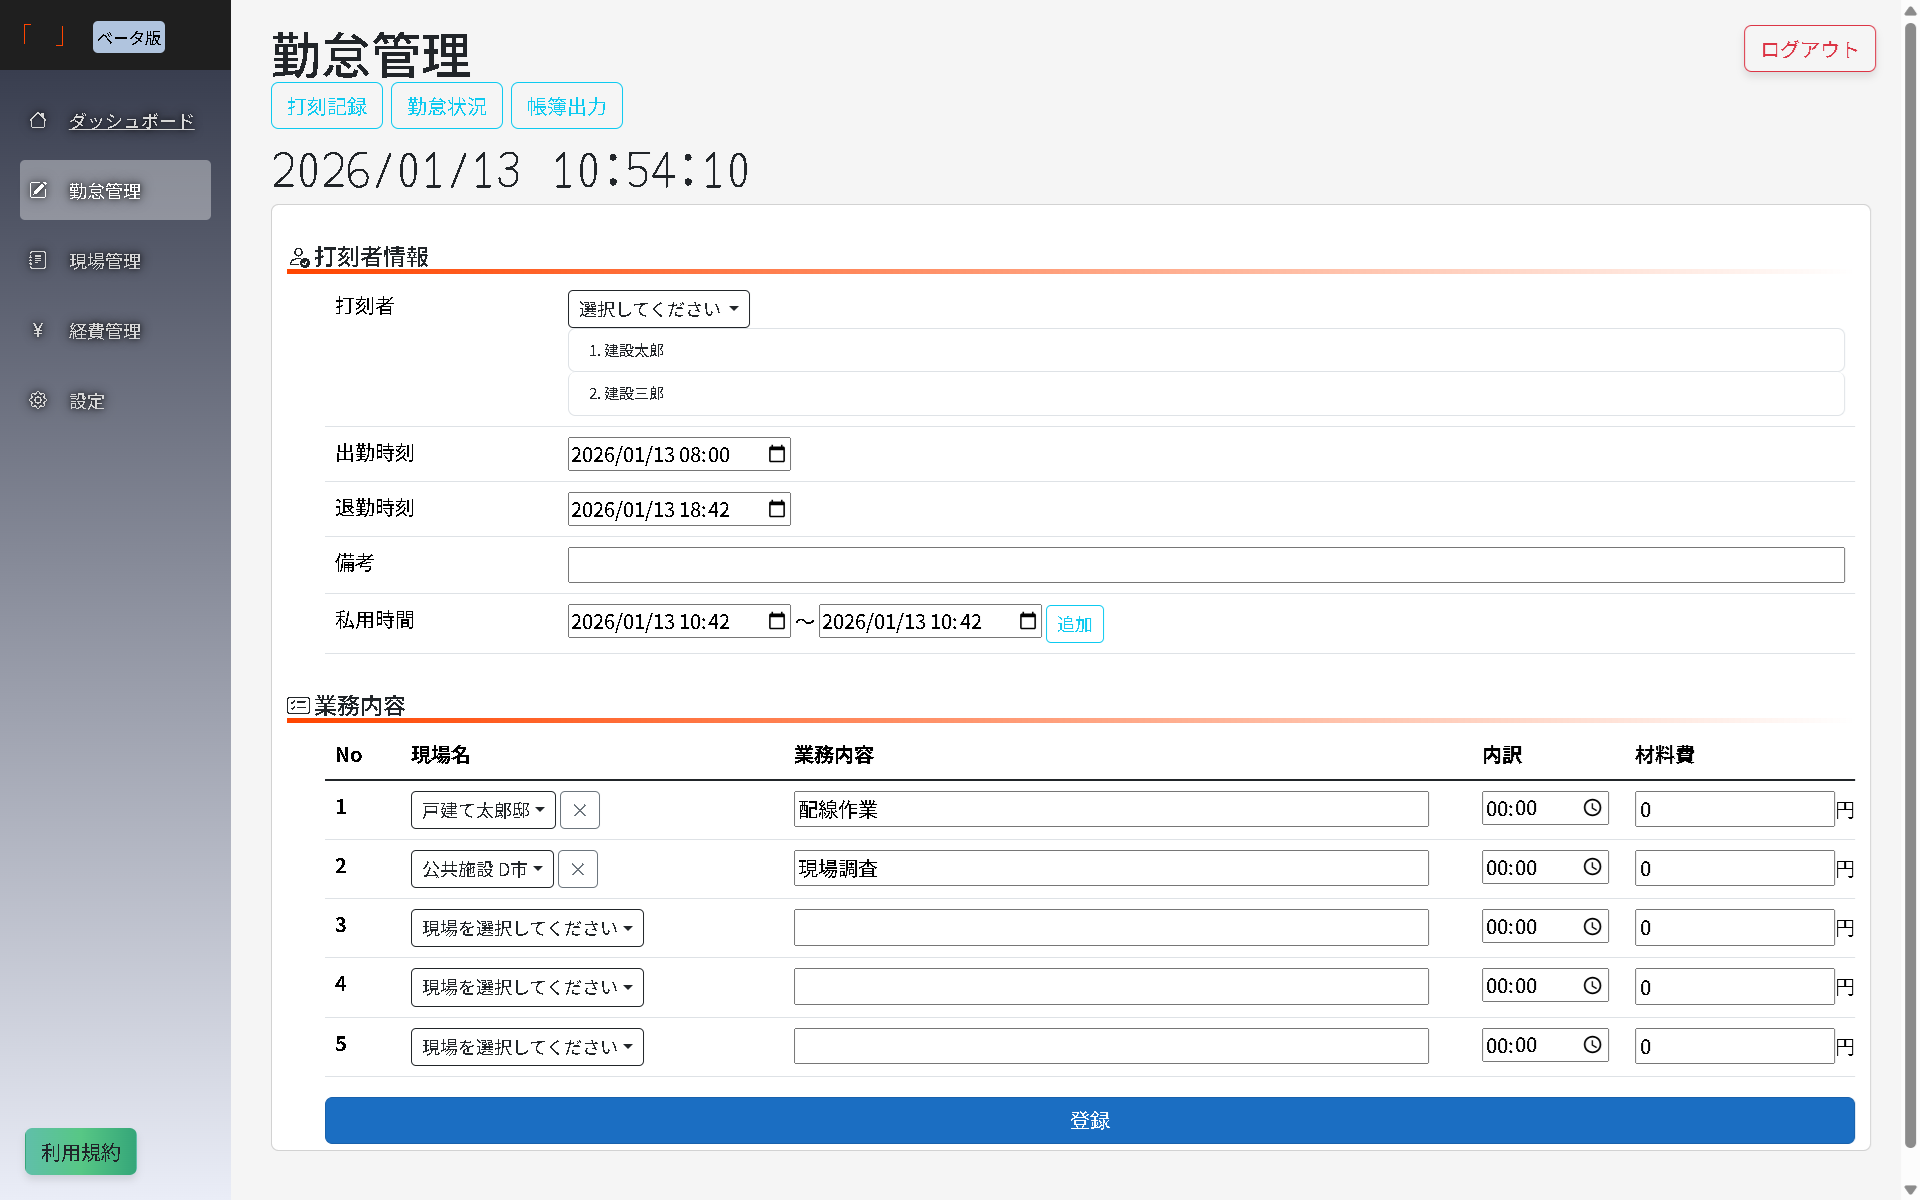Viewport: 1920px width, 1200px height.
Task: Open the dashboard via the home icon
Action: click(x=38, y=120)
